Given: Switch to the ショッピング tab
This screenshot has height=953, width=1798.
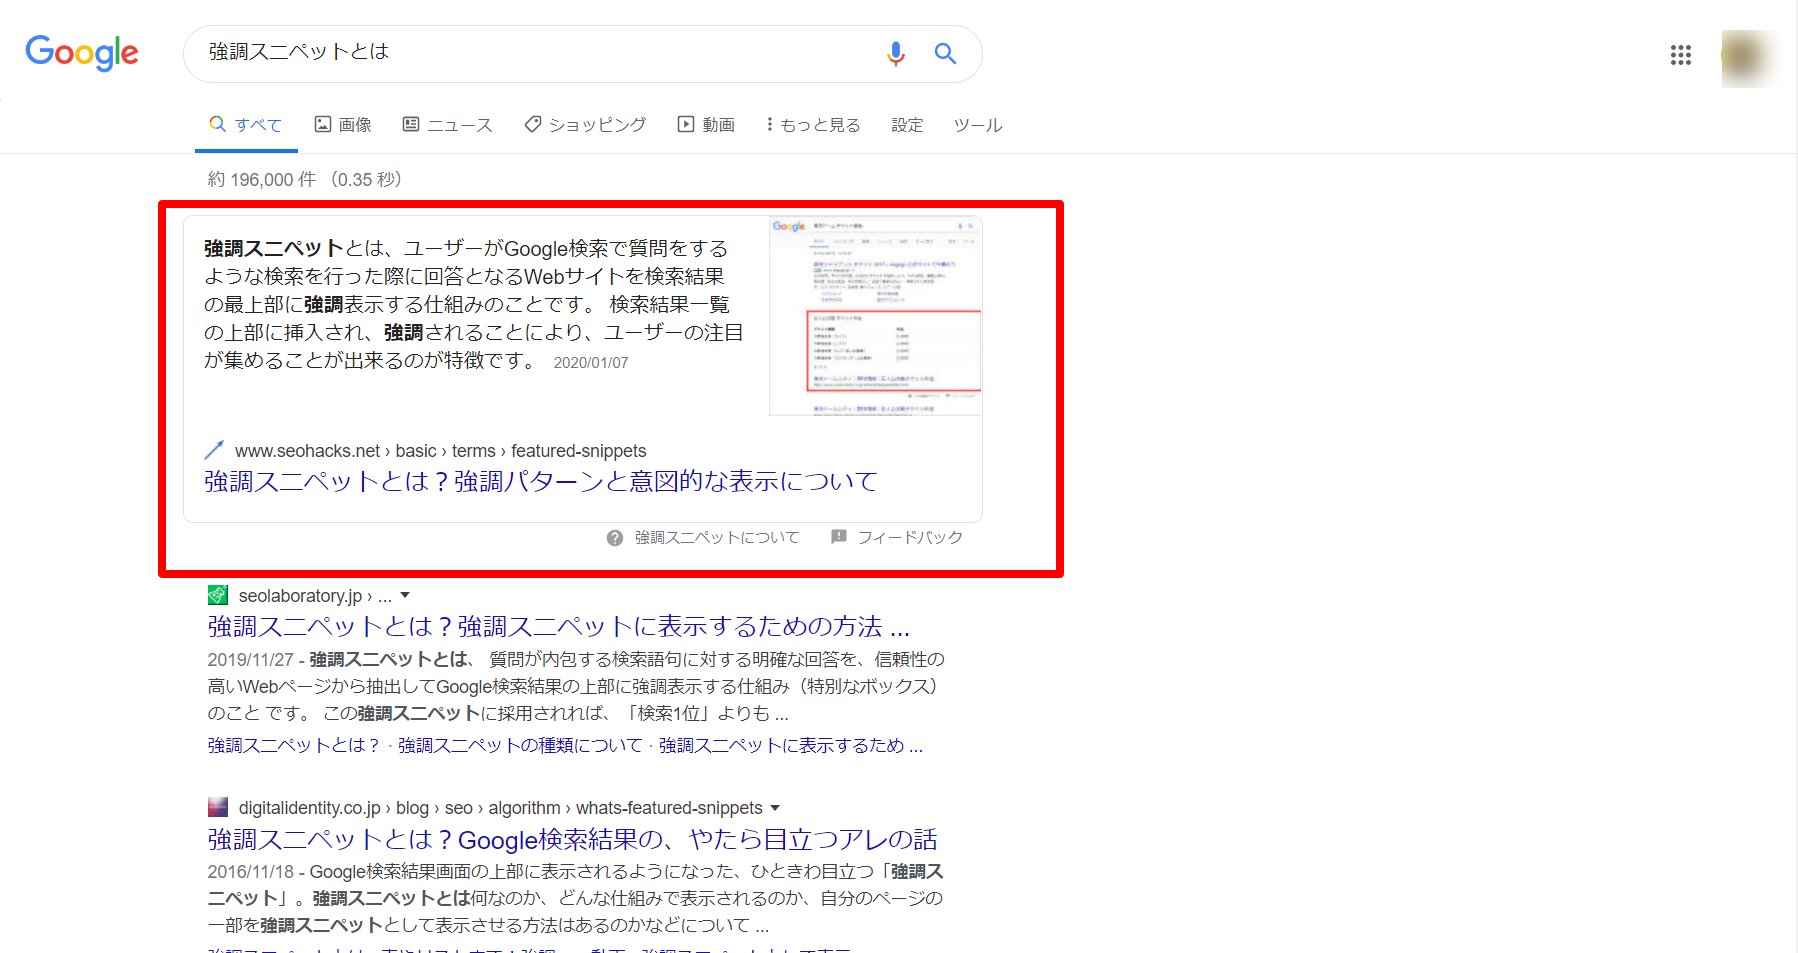Looking at the screenshot, I should click(x=586, y=125).
